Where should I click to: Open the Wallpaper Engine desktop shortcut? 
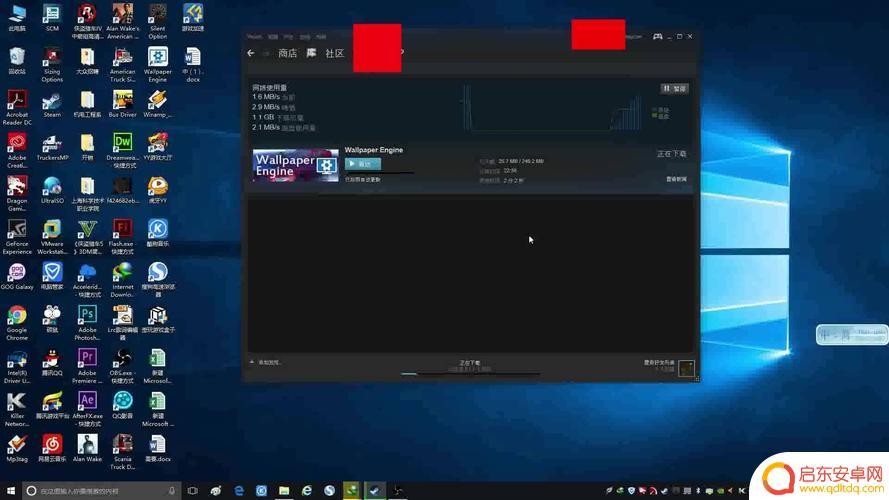pos(158,64)
